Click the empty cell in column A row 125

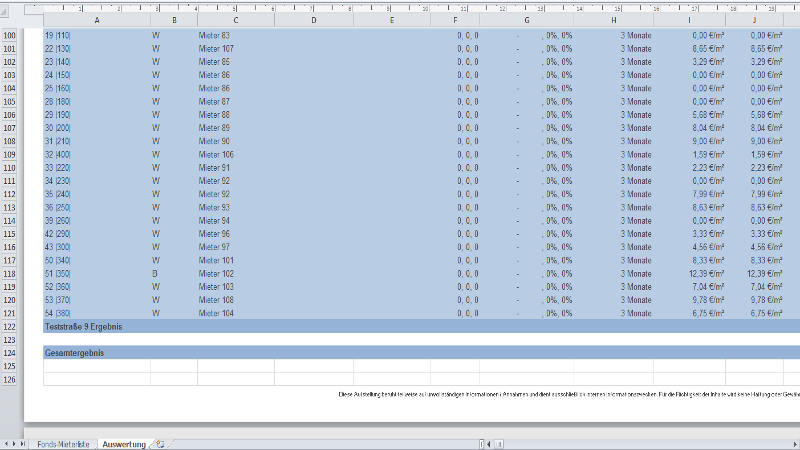click(97, 366)
